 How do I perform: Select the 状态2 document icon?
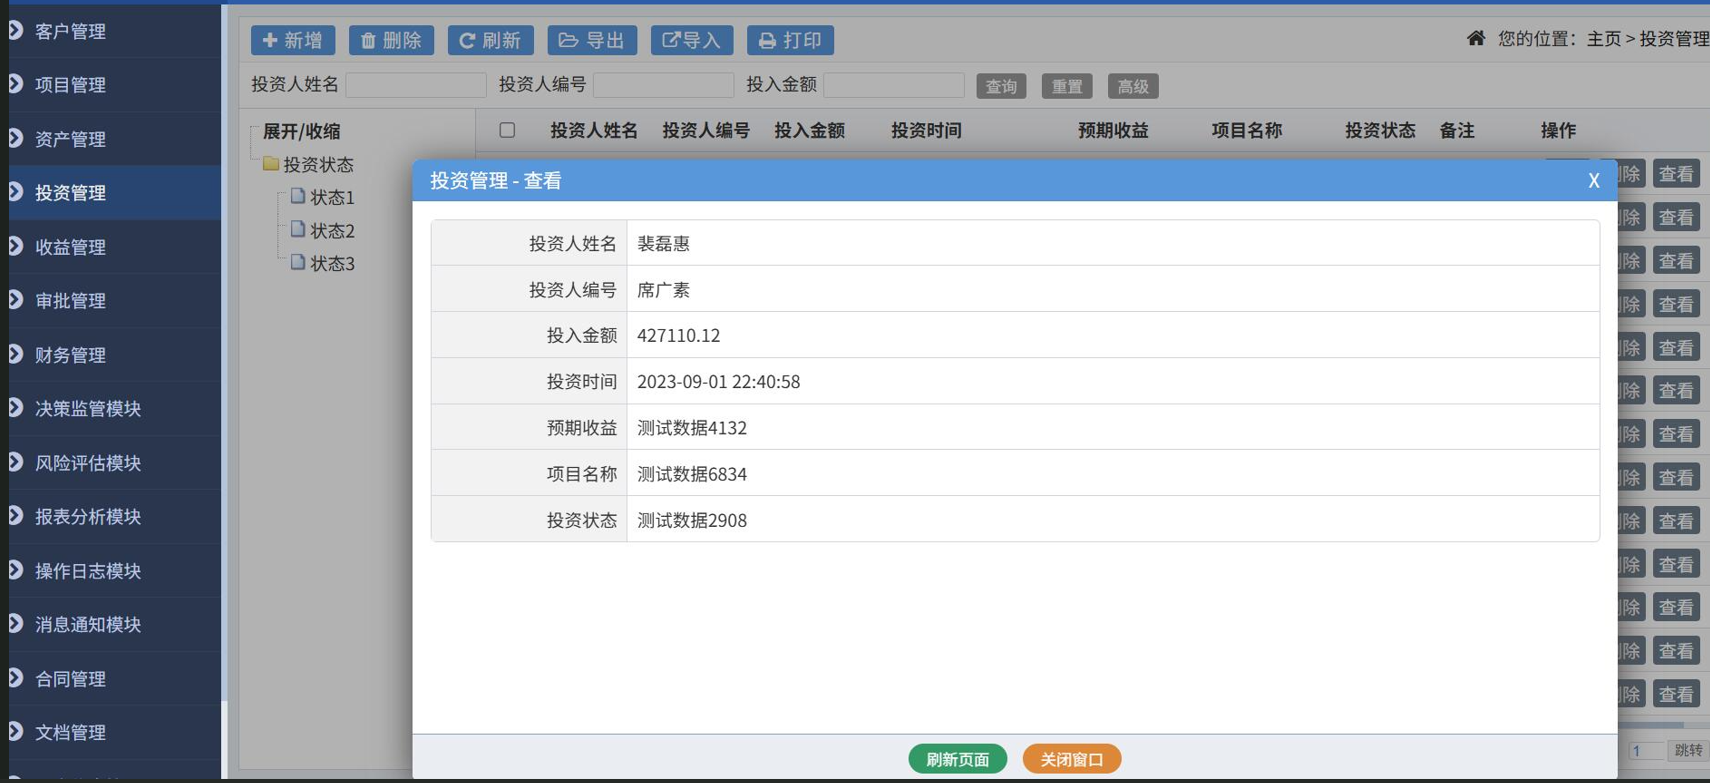[x=297, y=229]
